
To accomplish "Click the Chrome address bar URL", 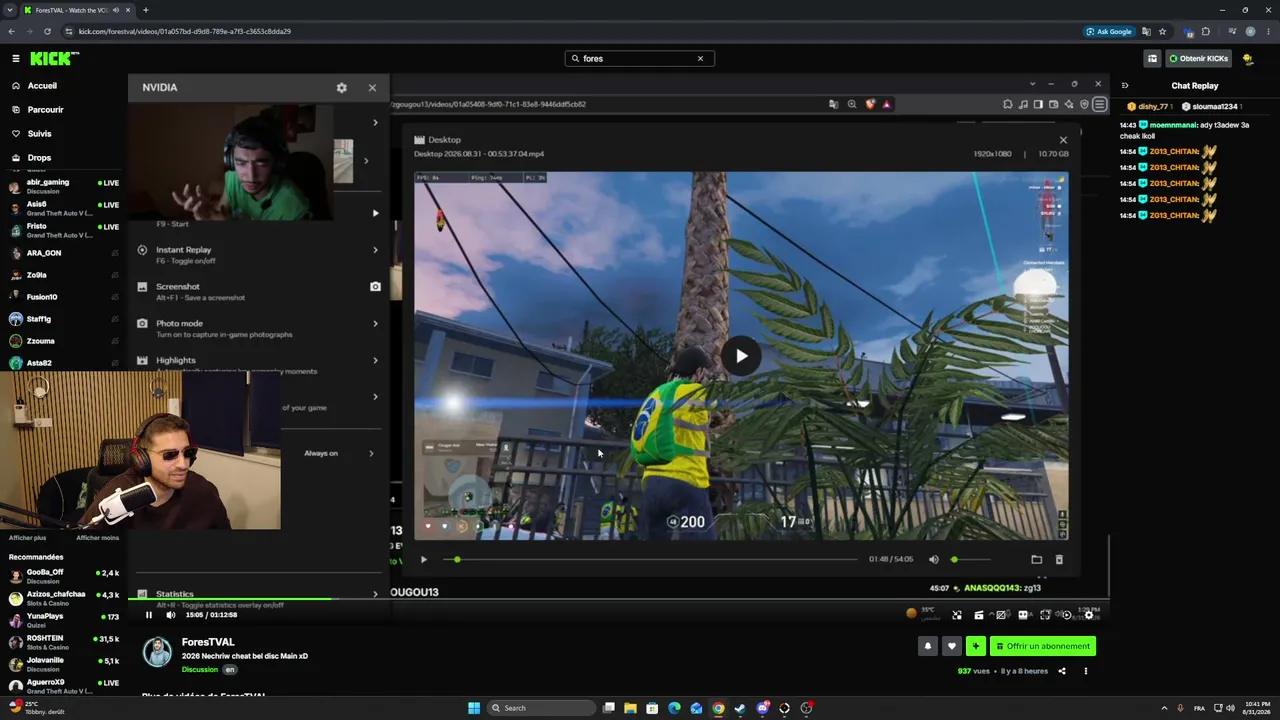I will coord(185,32).
